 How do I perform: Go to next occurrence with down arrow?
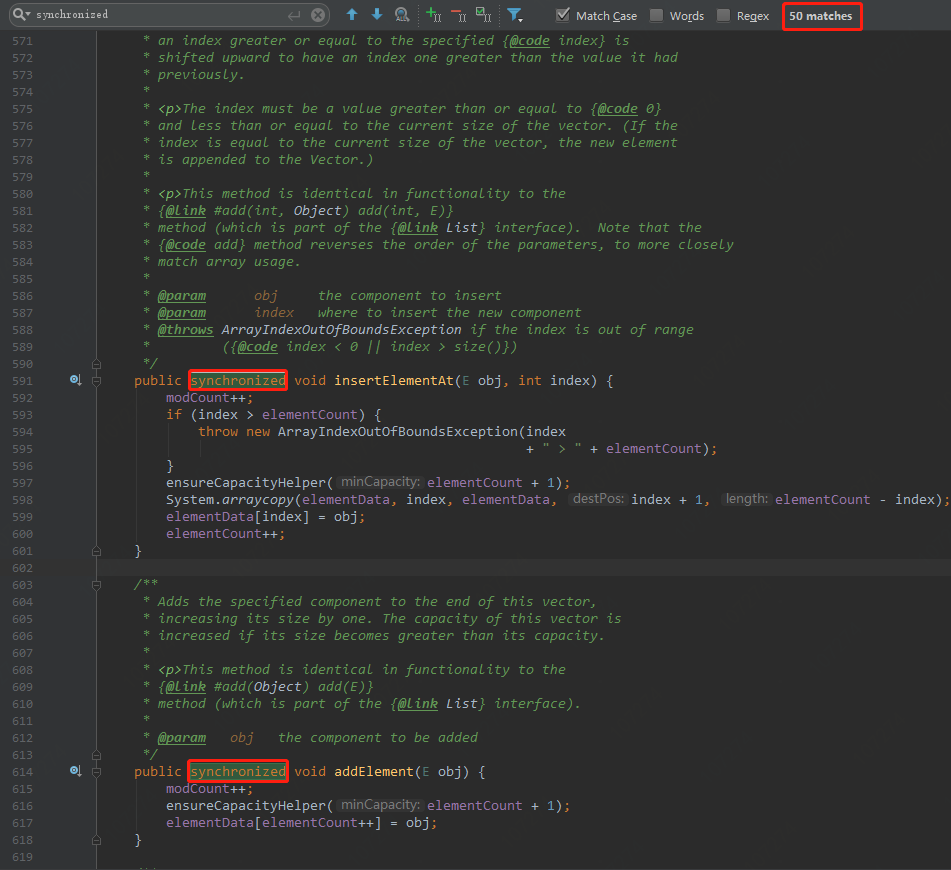(x=377, y=15)
